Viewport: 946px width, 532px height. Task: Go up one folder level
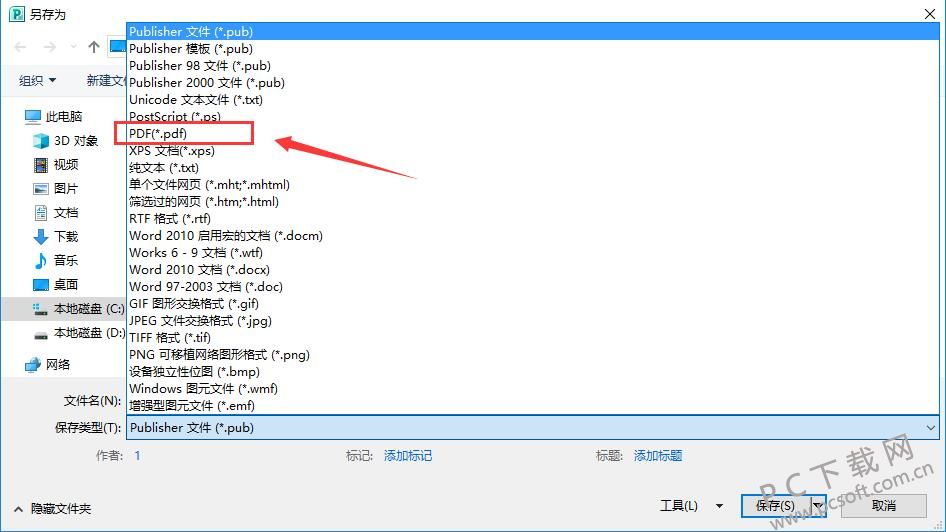point(94,46)
